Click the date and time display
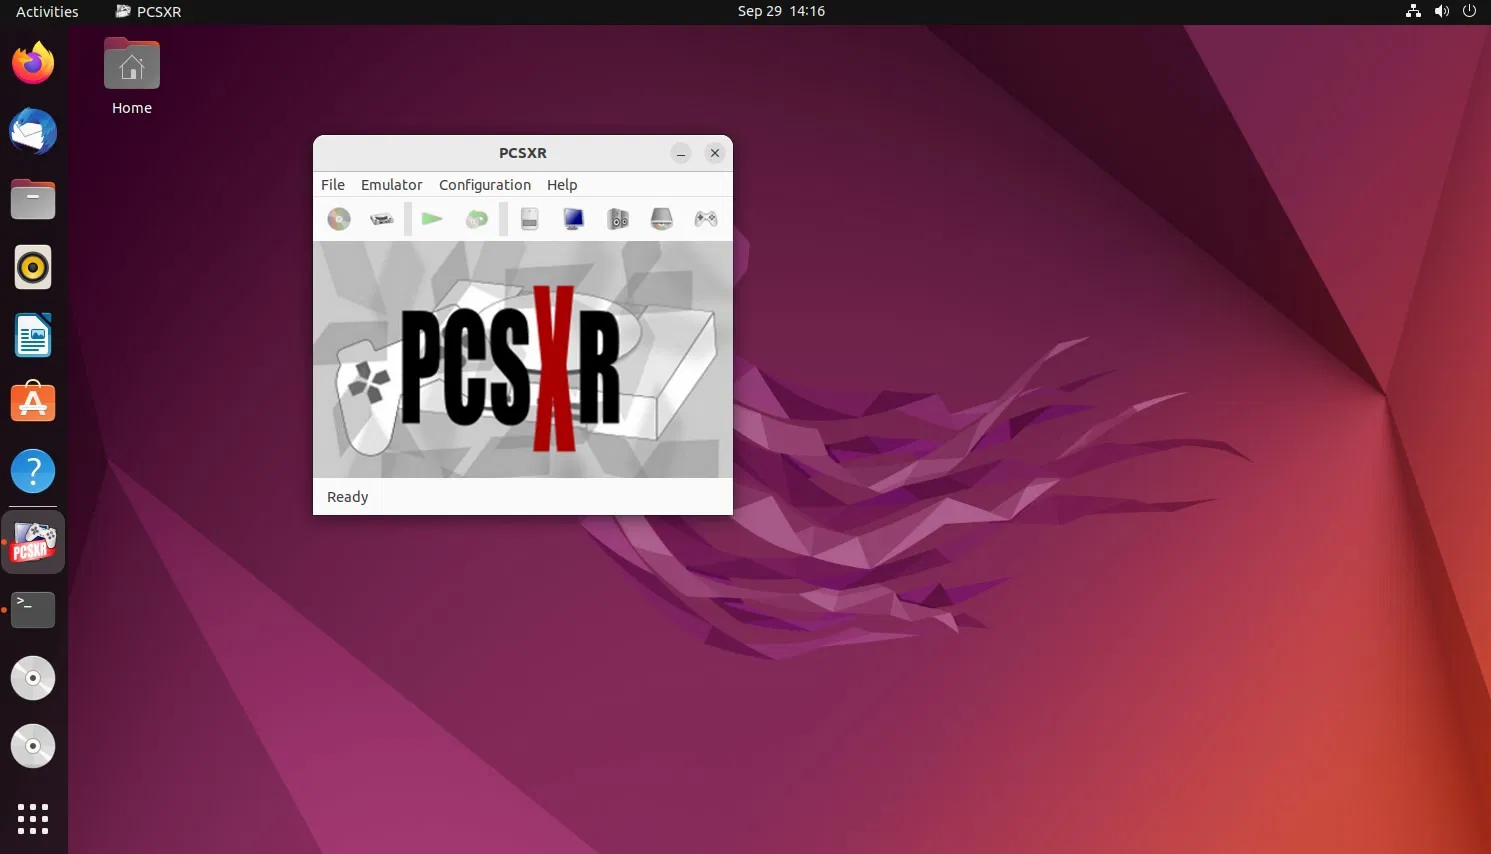The image size is (1491, 854). (781, 11)
